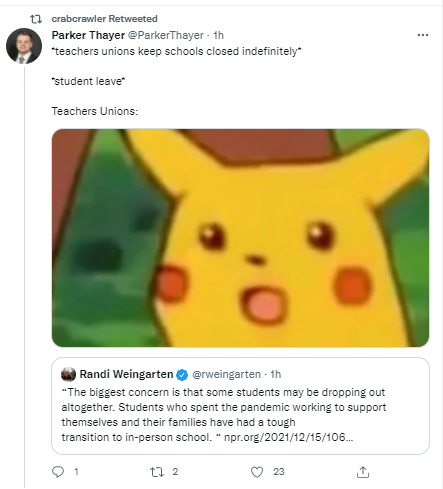Click the reply speech bubble icon
The image size is (443, 489).
click(58, 472)
